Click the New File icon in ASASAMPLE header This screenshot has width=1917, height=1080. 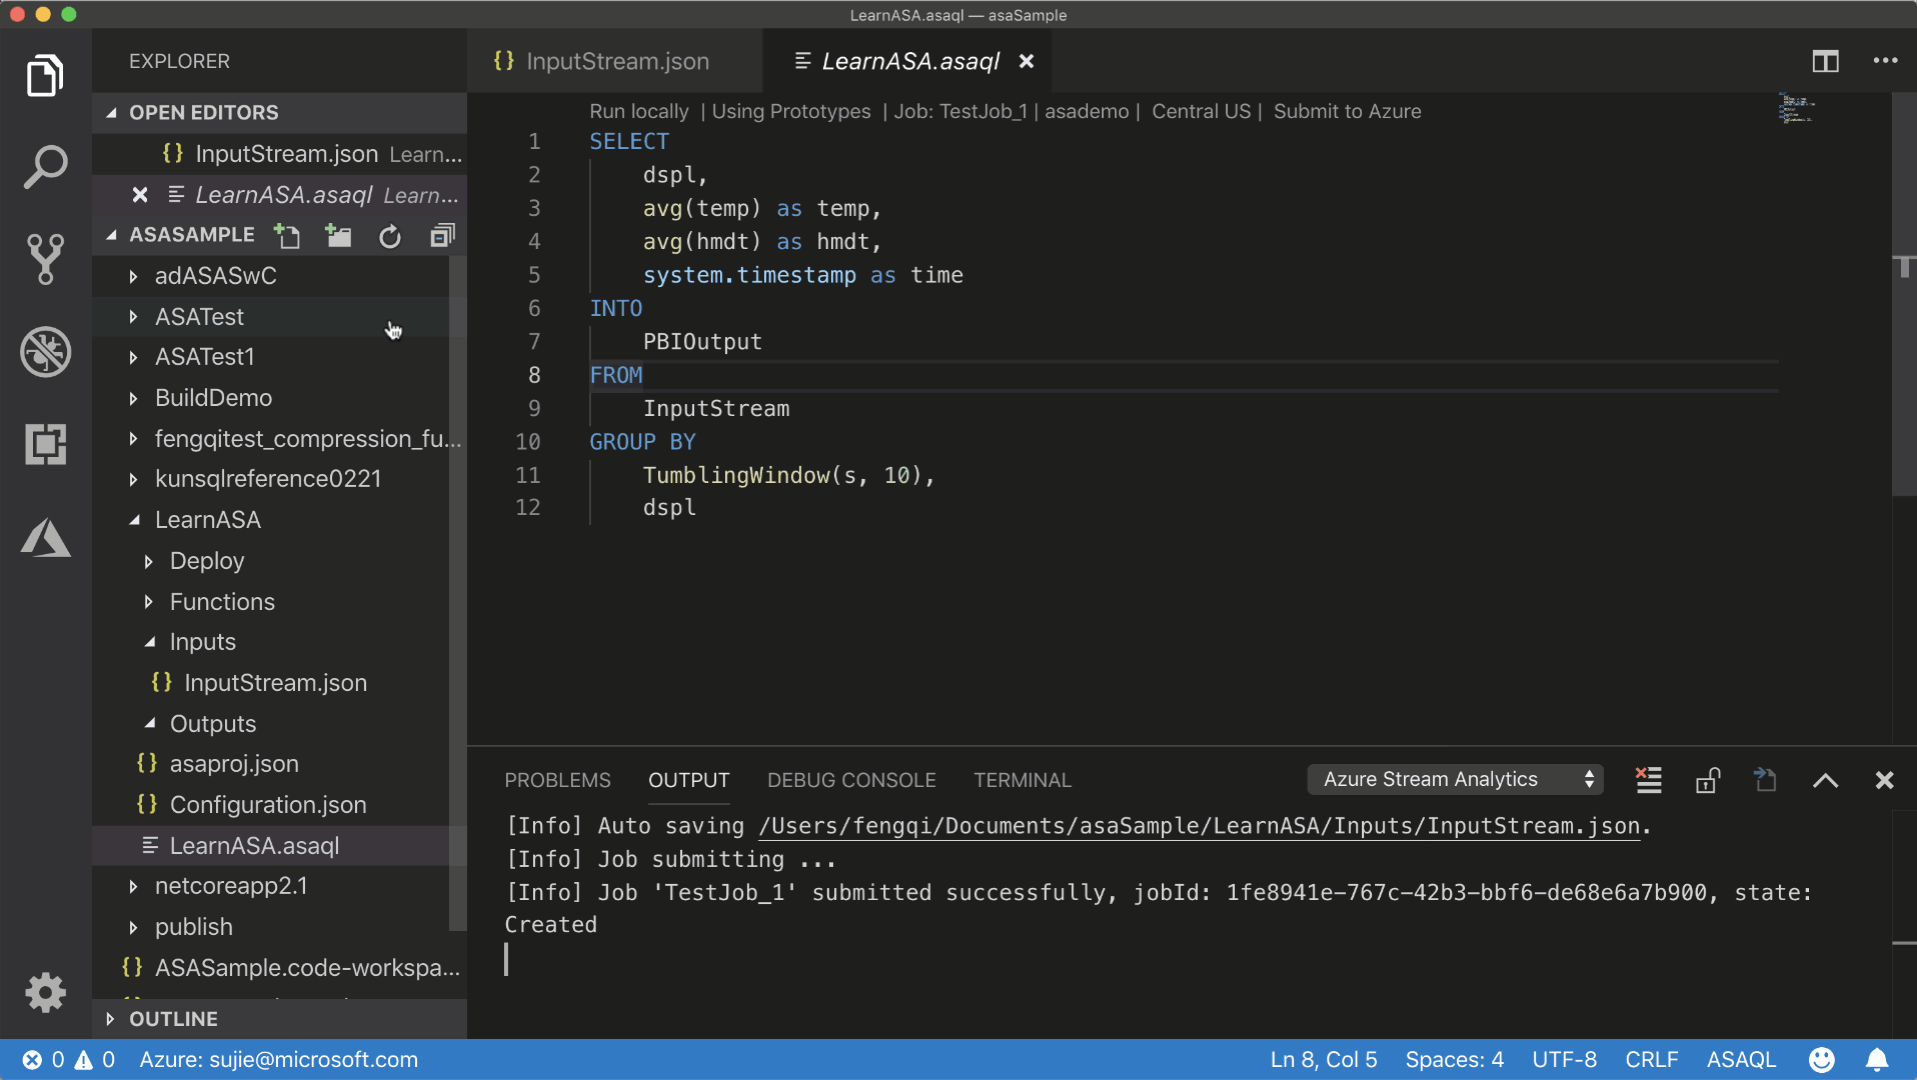pyautogui.click(x=288, y=235)
